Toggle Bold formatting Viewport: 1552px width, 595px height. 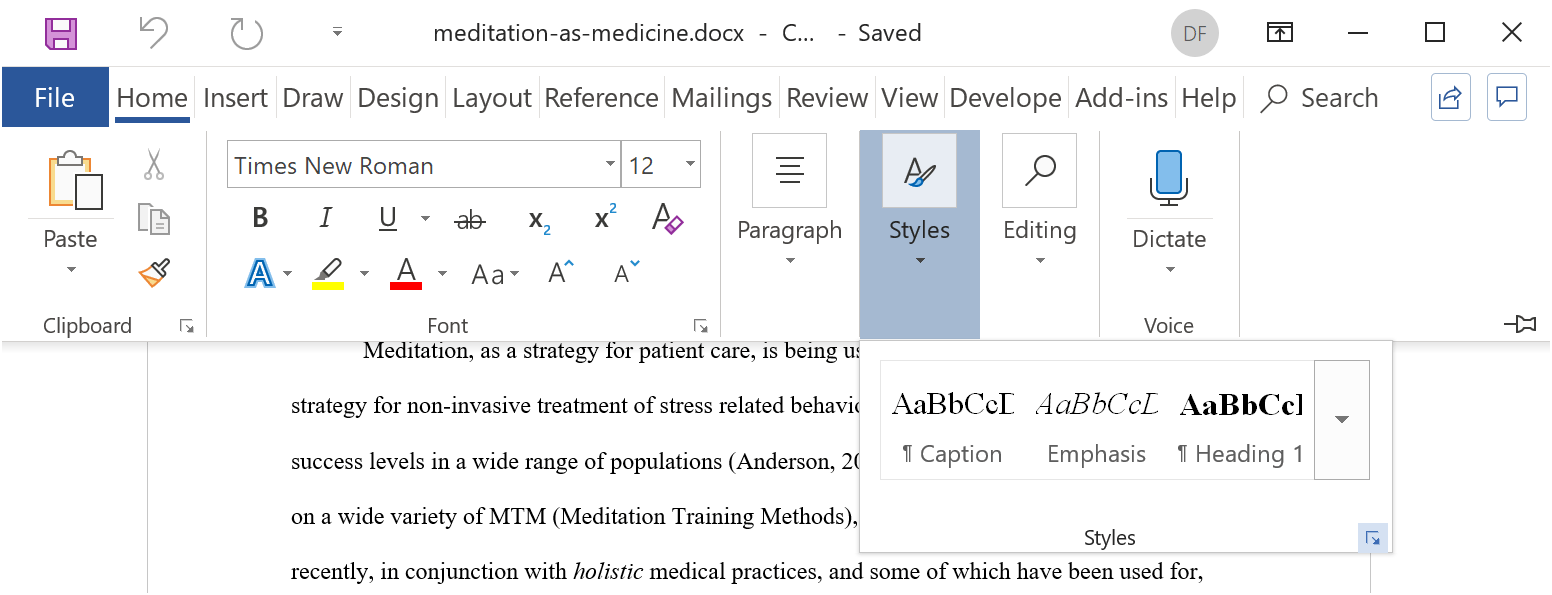[x=260, y=219]
